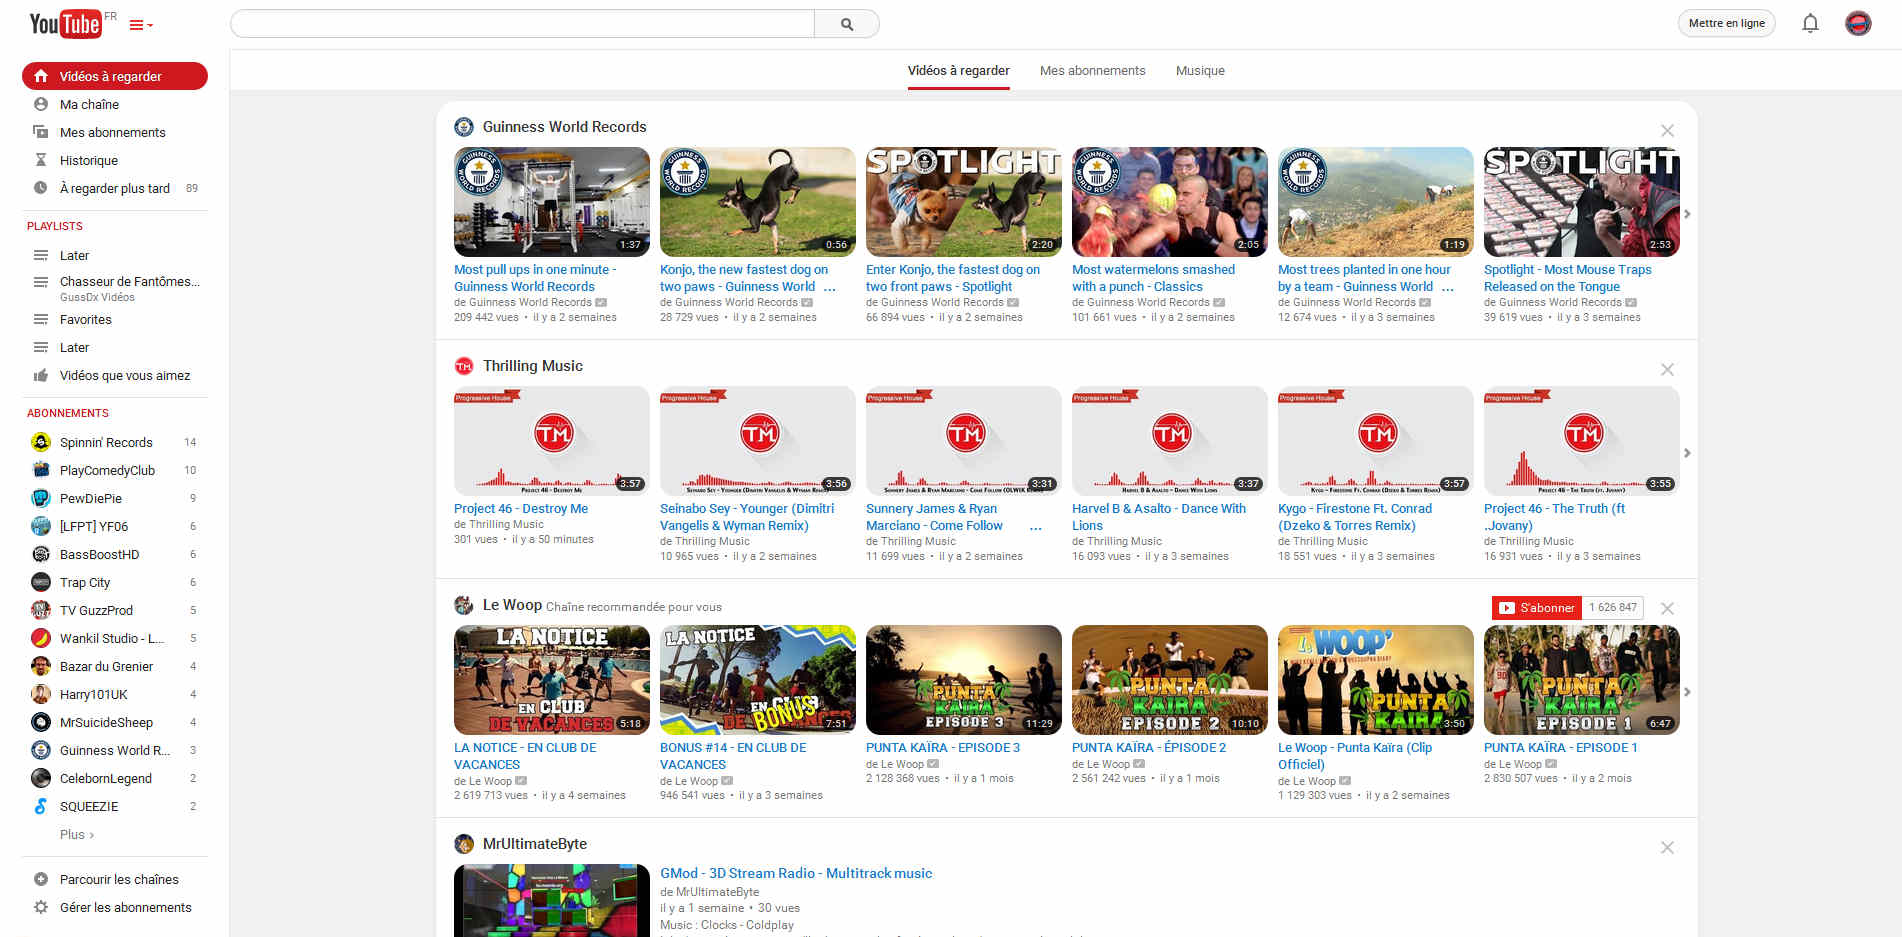
Task: Open 'À regarder plus tard' clock entry
Action: click(x=115, y=188)
